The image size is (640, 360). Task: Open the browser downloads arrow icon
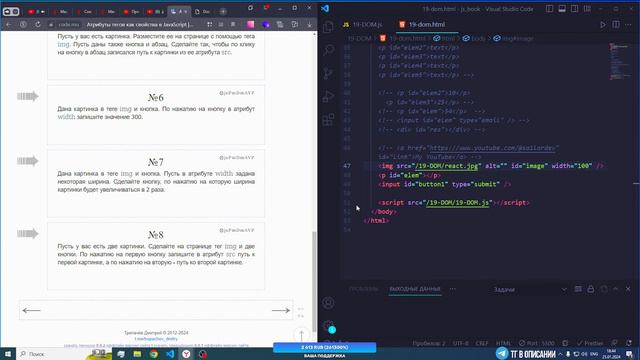pyautogui.click(x=309, y=24)
